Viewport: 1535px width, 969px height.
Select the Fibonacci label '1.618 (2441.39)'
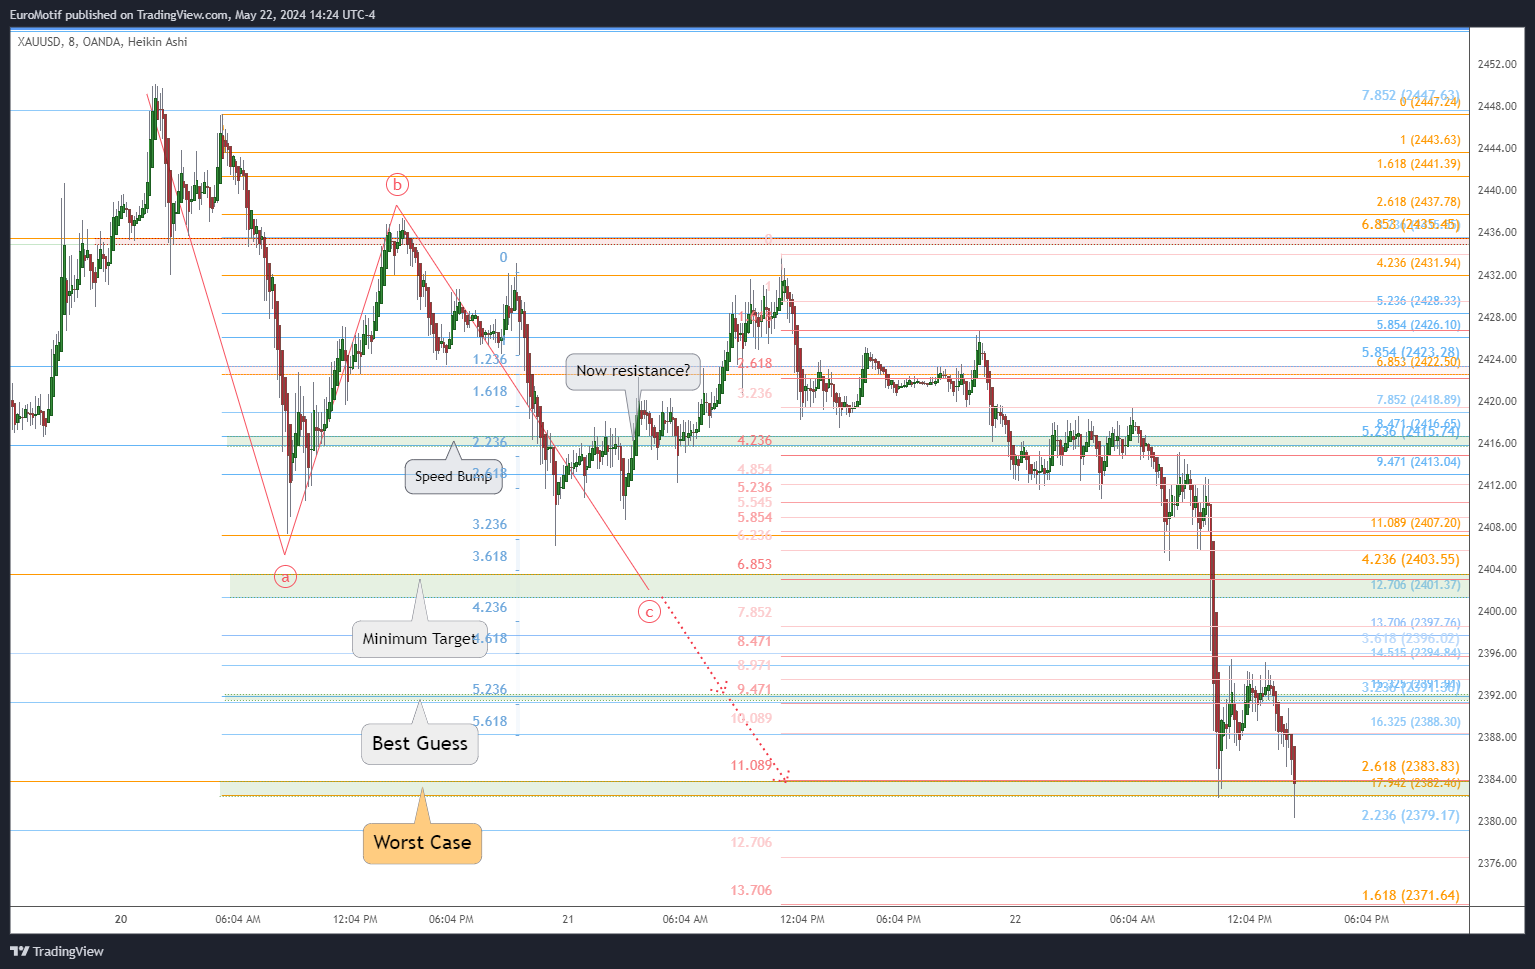[1418, 164]
